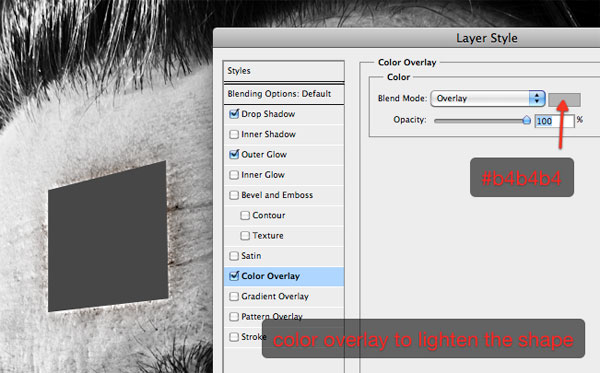Uncheck the Outer Glow checkbox
This screenshot has width=600, height=373.
[x=234, y=155]
